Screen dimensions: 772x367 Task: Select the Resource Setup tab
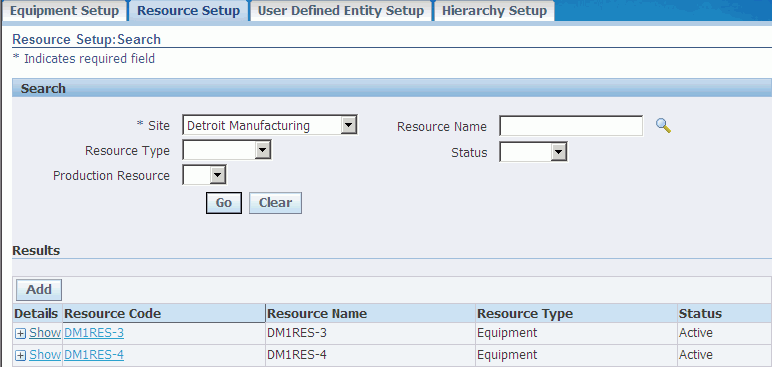(188, 11)
